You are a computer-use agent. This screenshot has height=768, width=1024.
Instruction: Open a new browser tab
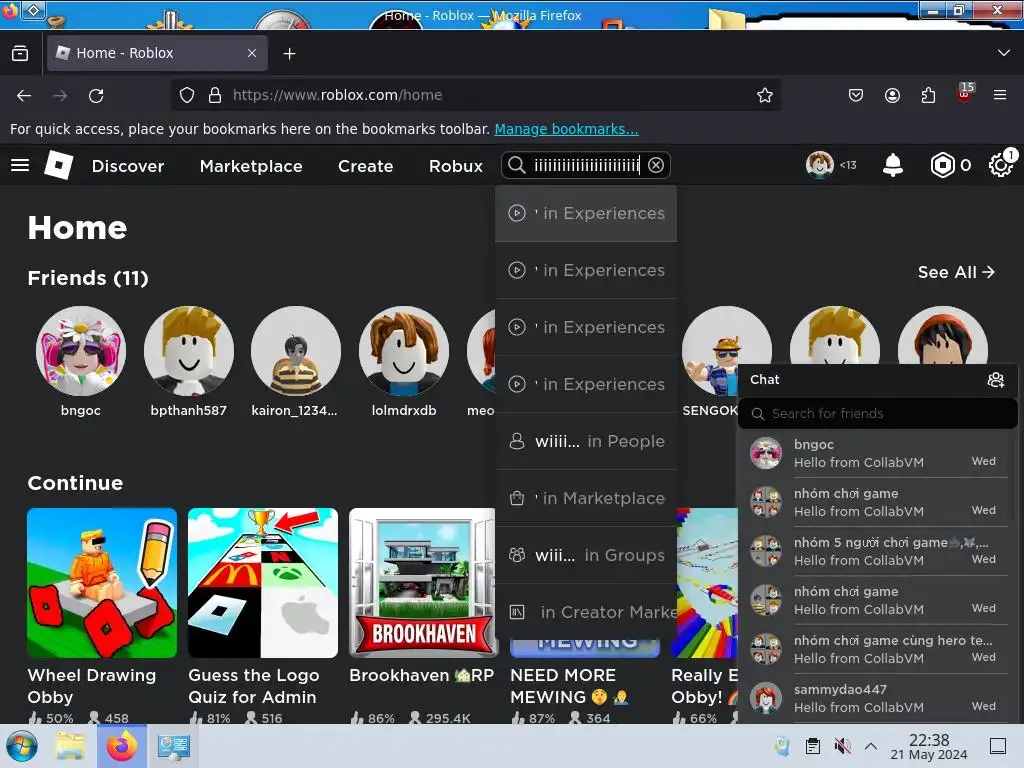click(289, 54)
